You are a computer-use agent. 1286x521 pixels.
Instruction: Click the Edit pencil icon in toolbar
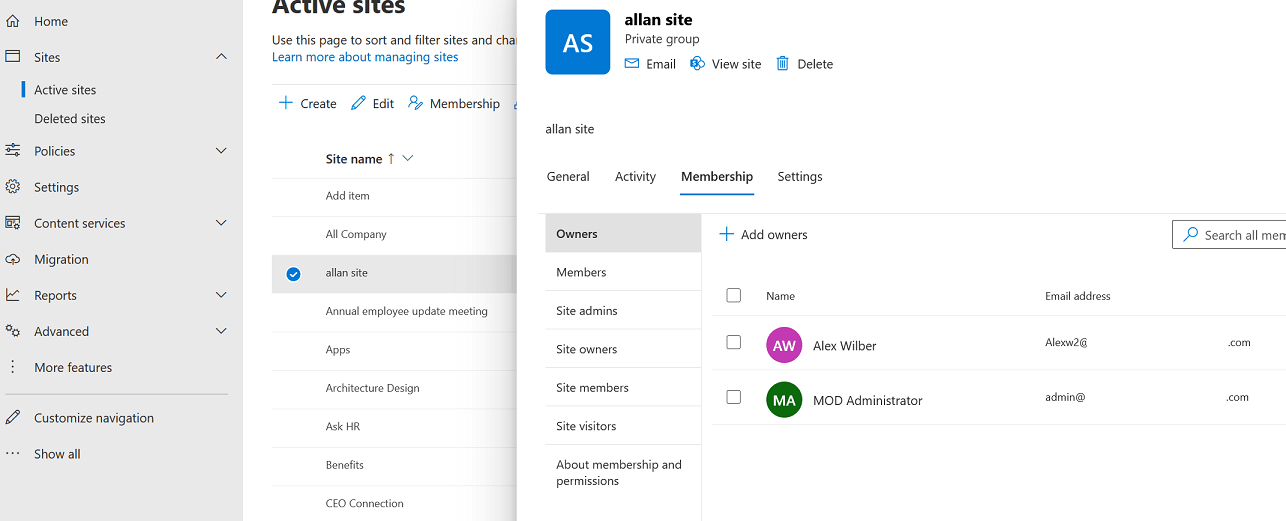tap(358, 103)
